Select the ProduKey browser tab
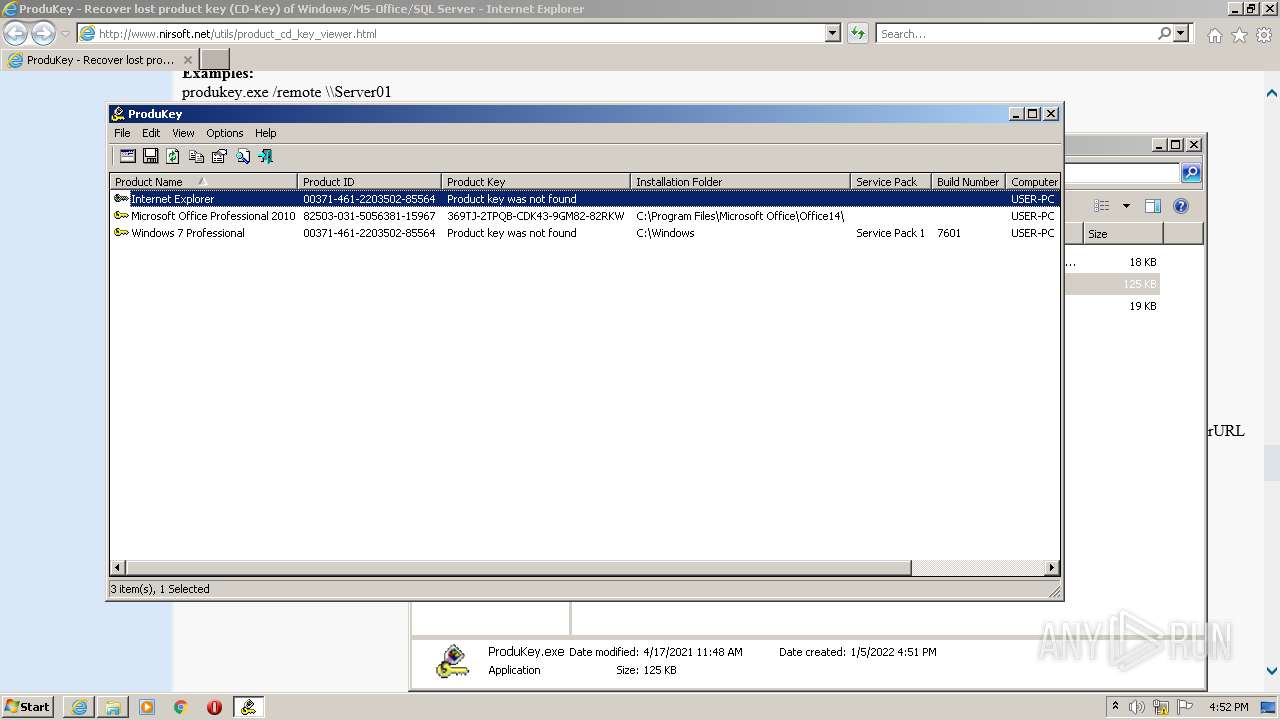This screenshot has width=1280, height=720. coord(100,60)
